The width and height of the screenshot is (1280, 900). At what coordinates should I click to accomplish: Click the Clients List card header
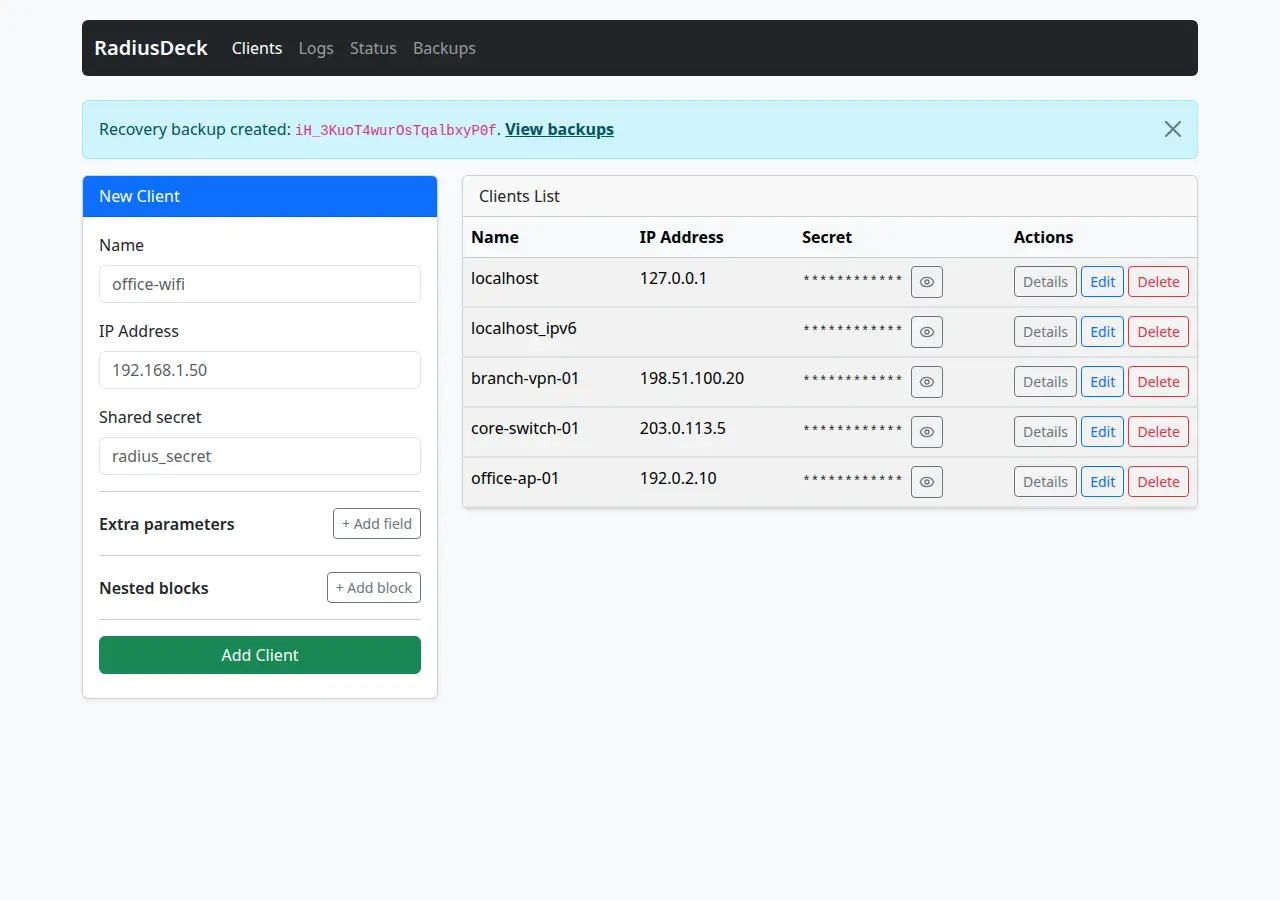pos(830,196)
